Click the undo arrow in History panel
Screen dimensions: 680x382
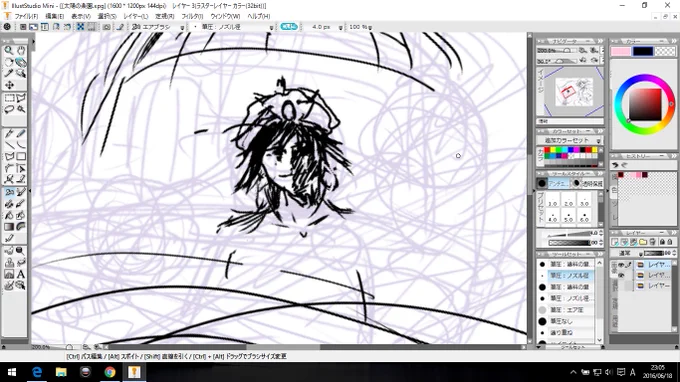[615, 165]
